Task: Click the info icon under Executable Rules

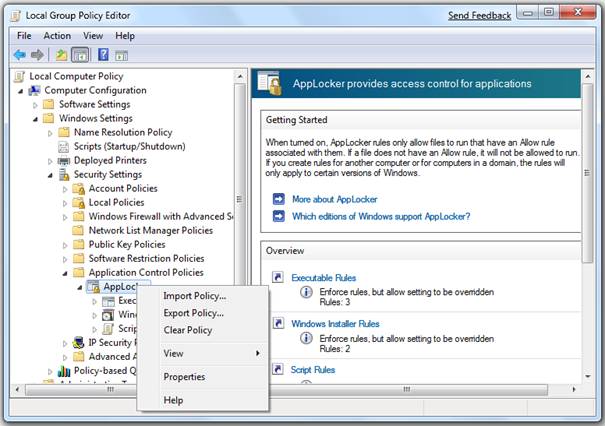Action: (306, 292)
